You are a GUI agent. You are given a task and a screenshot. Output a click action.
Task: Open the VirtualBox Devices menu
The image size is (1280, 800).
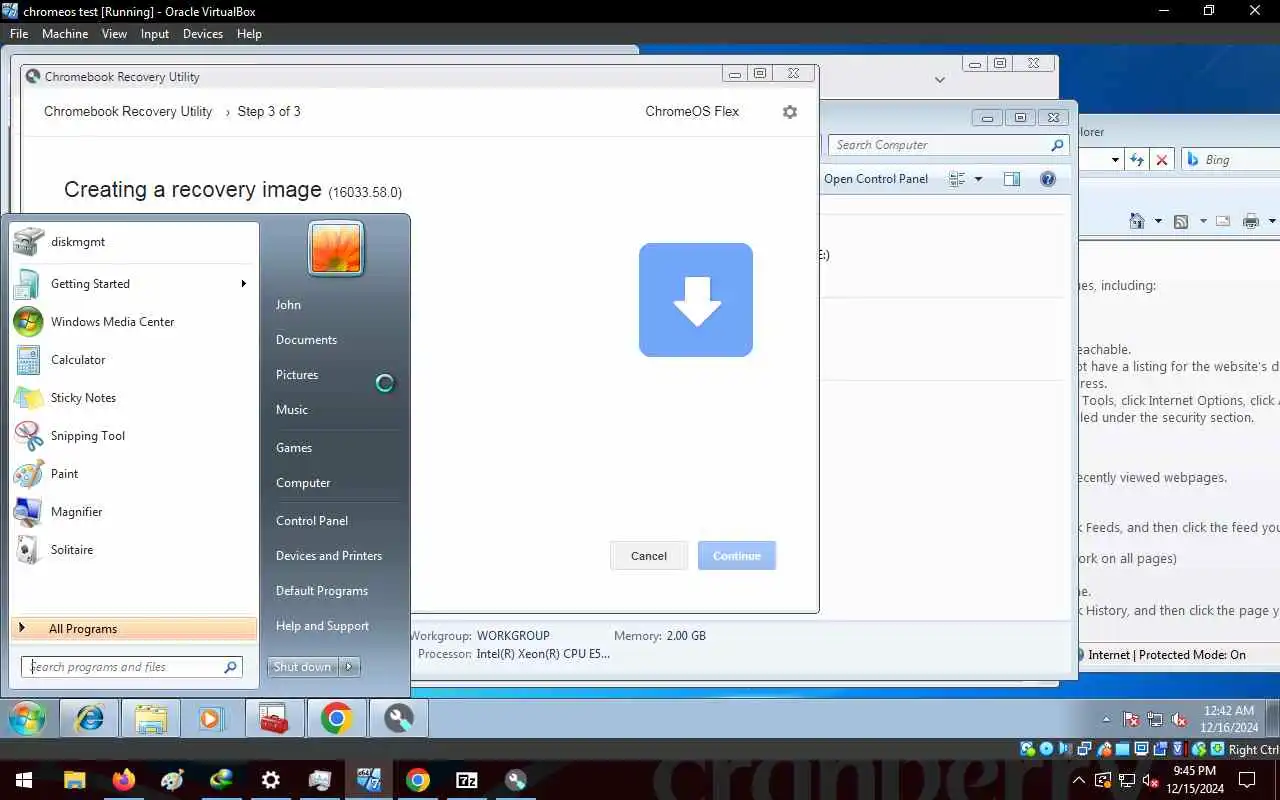[x=203, y=34]
